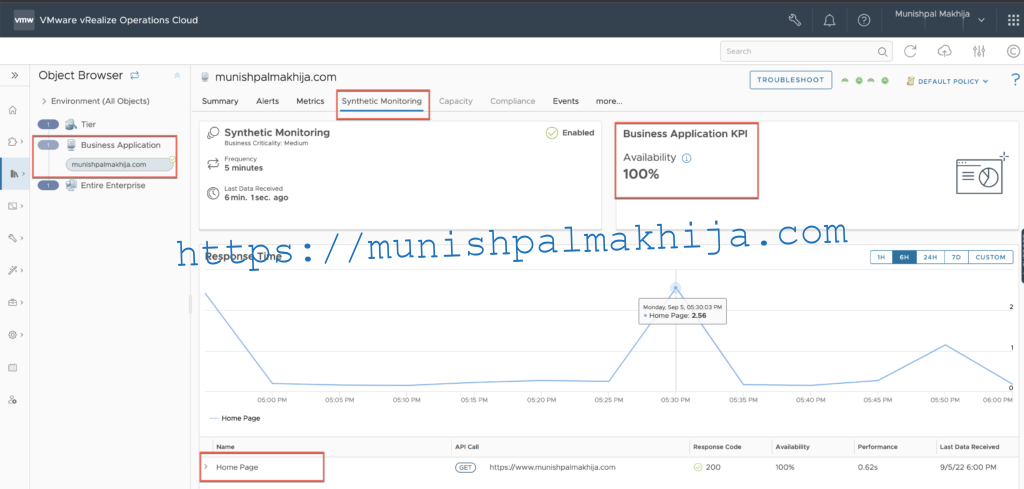Click the cloud upload icon

click(944, 51)
